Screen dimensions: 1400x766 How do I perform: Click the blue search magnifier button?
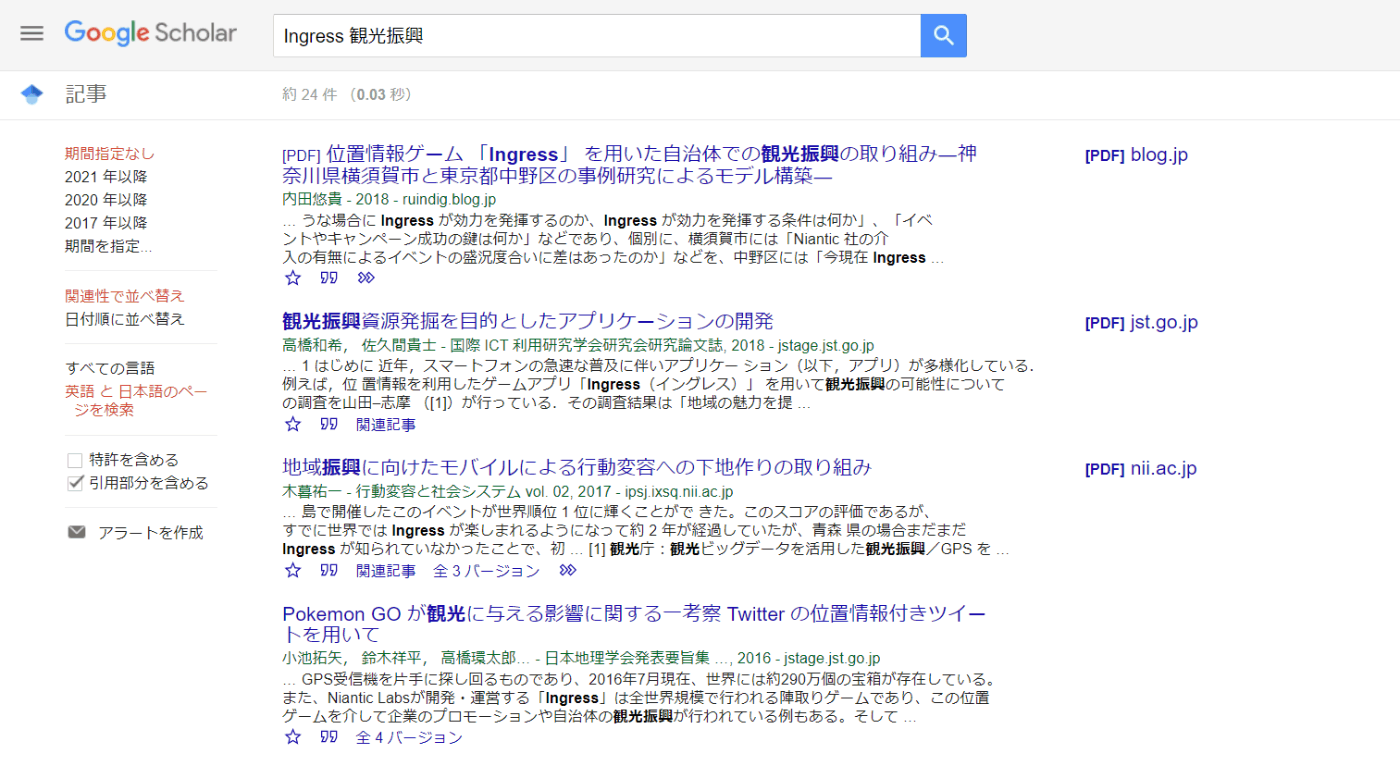pyautogui.click(x=943, y=36)
